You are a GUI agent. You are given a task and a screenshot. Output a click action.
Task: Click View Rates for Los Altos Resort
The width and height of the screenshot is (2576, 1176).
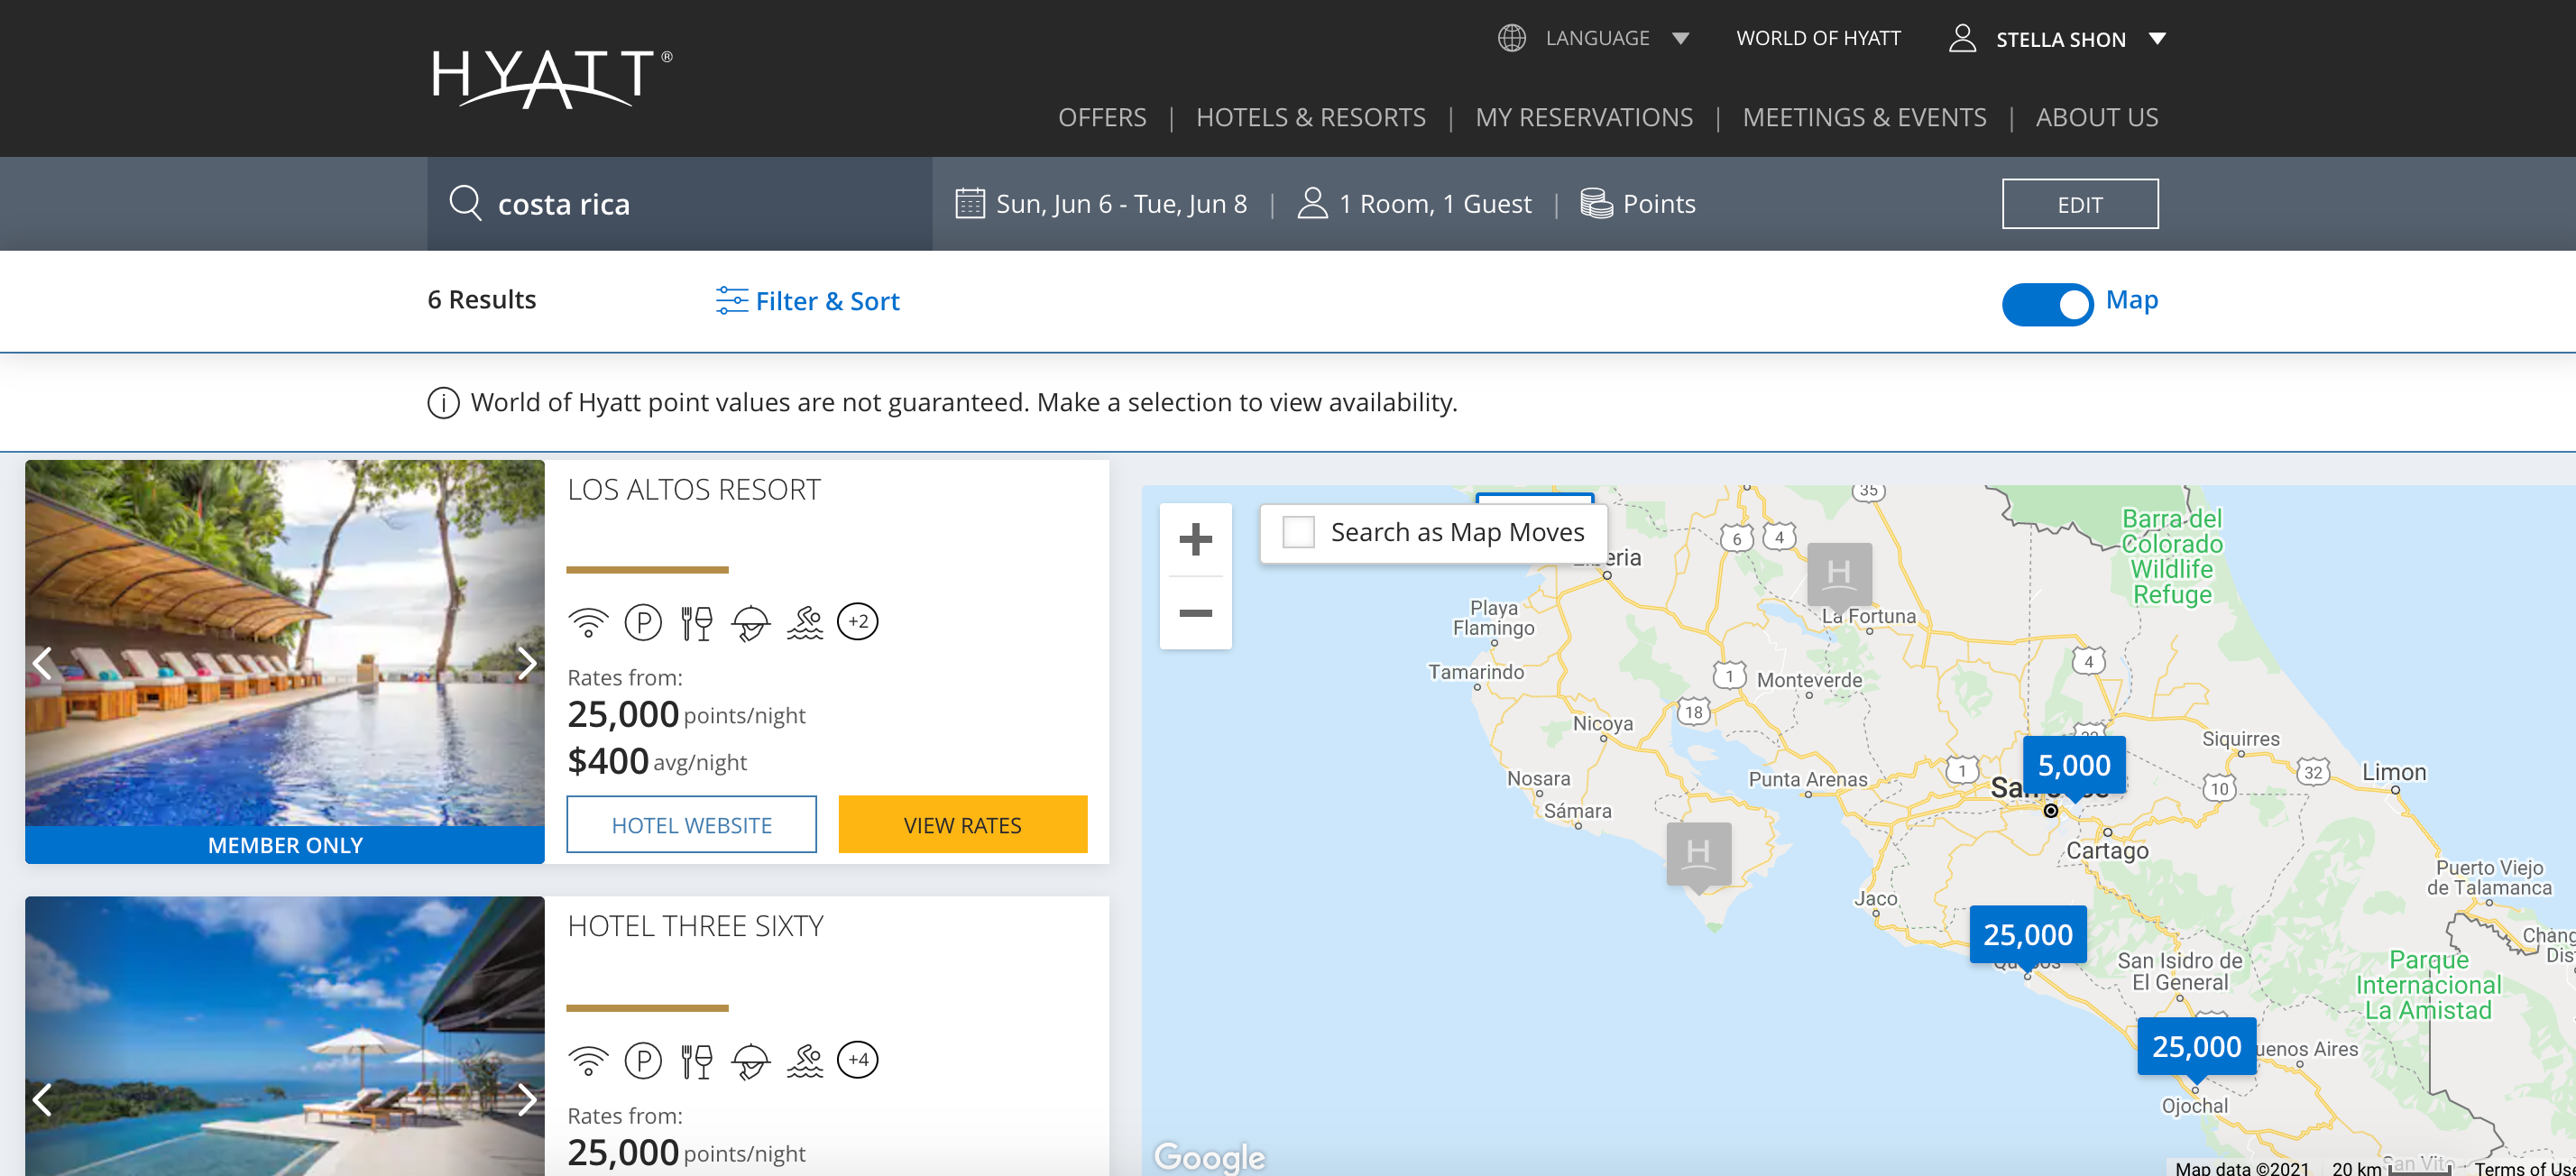coord(962,825)
